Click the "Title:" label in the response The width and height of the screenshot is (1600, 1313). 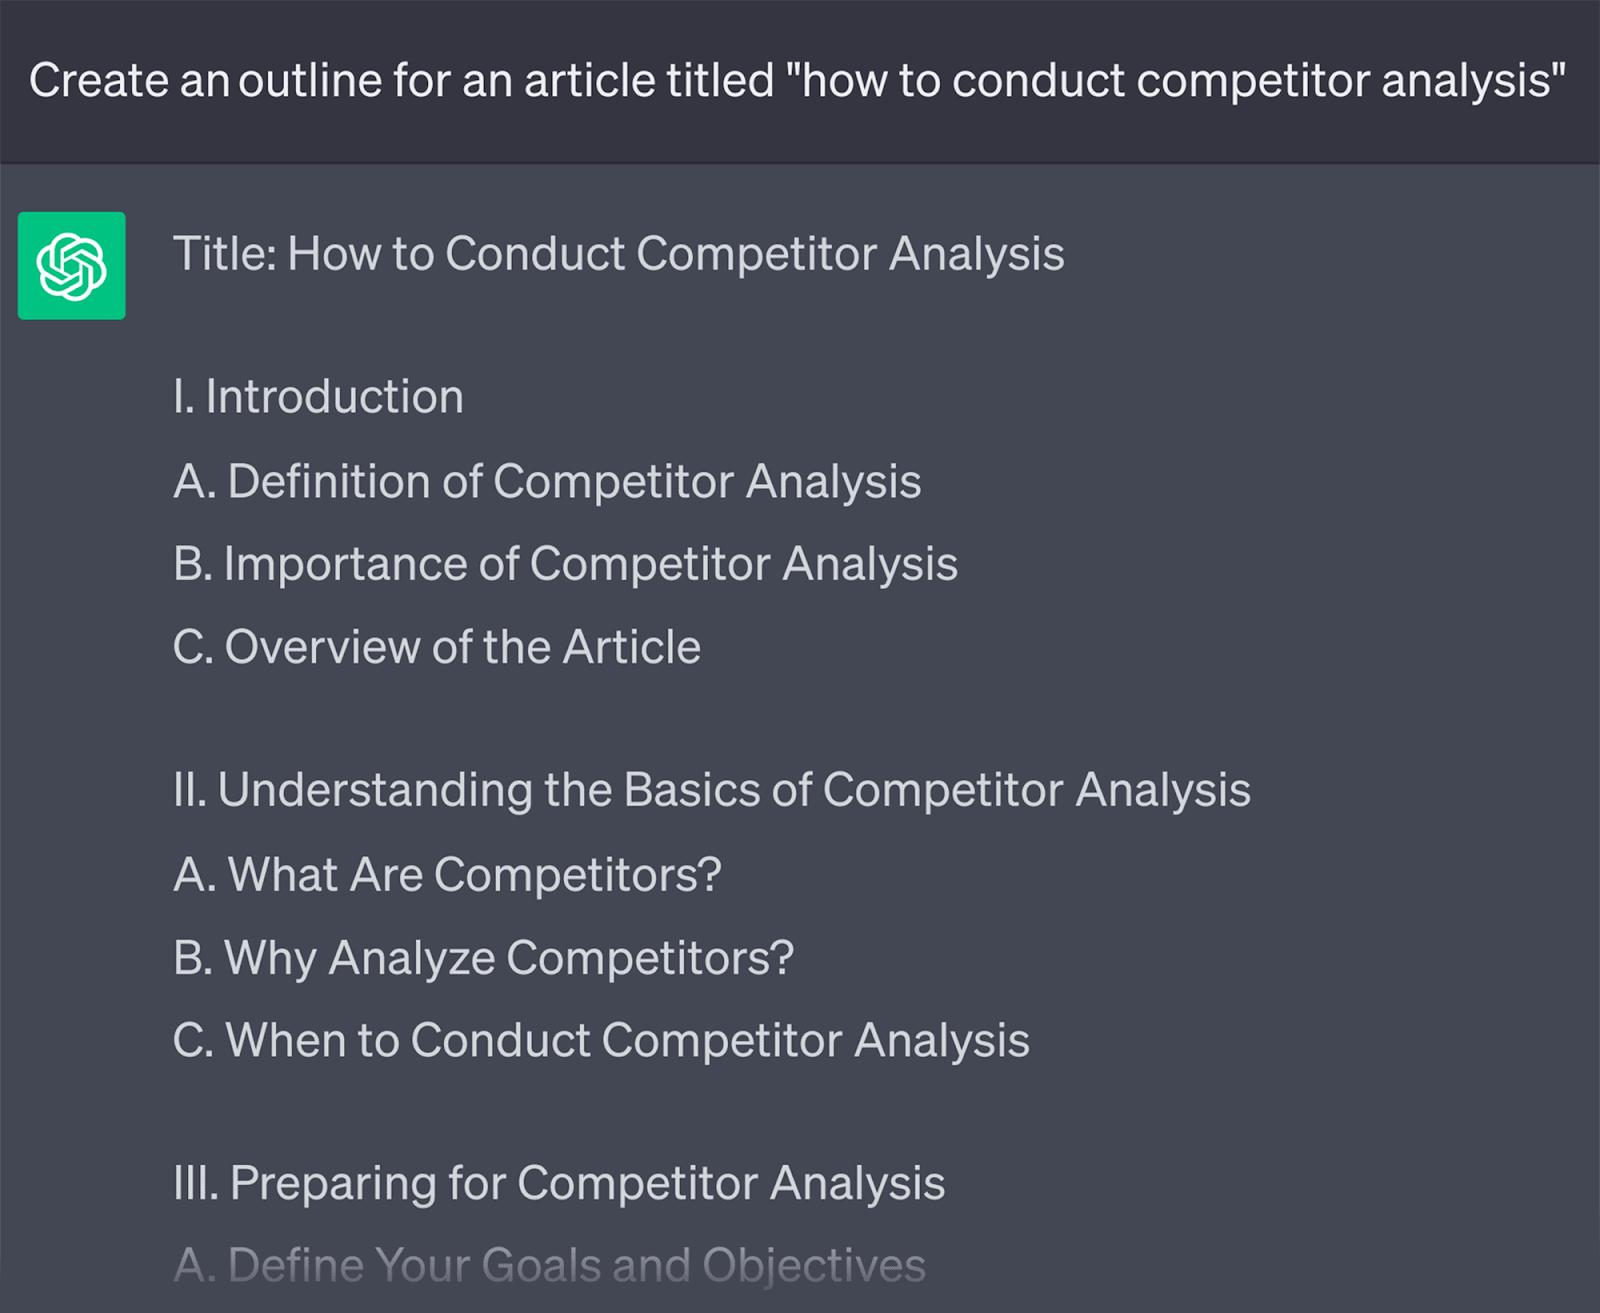click(x=224, y=253)
